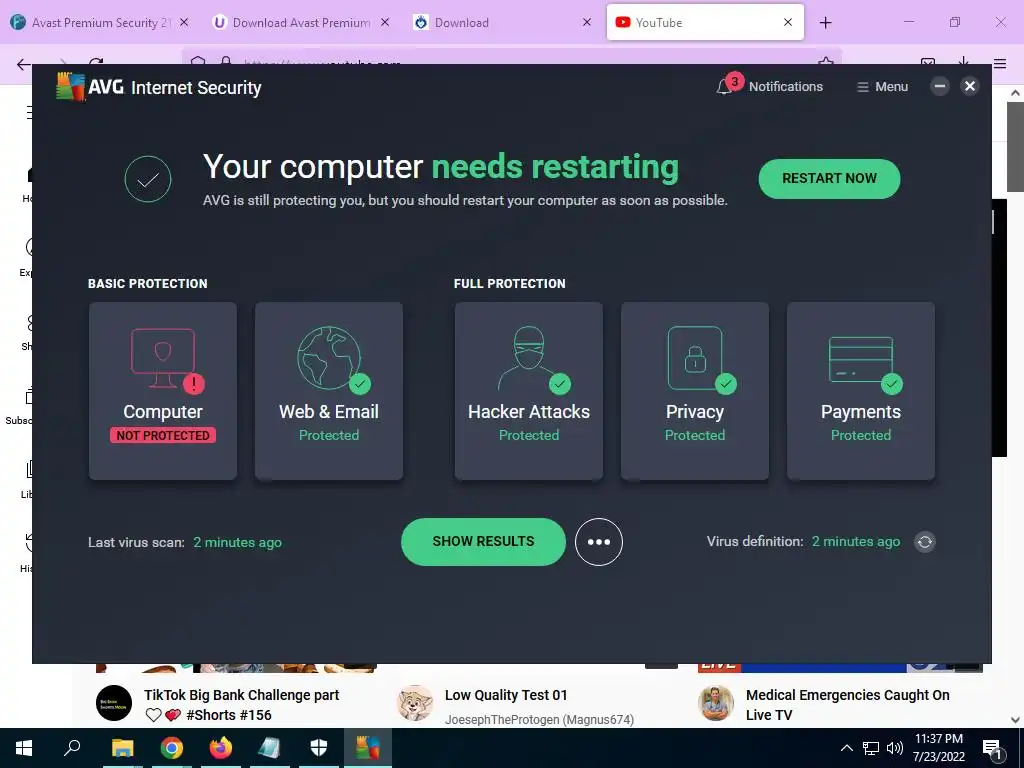The width and height of the screenshot is (1024, 768).
Task: Click the AVG logo in the header
Action: (x=71, y=87)
